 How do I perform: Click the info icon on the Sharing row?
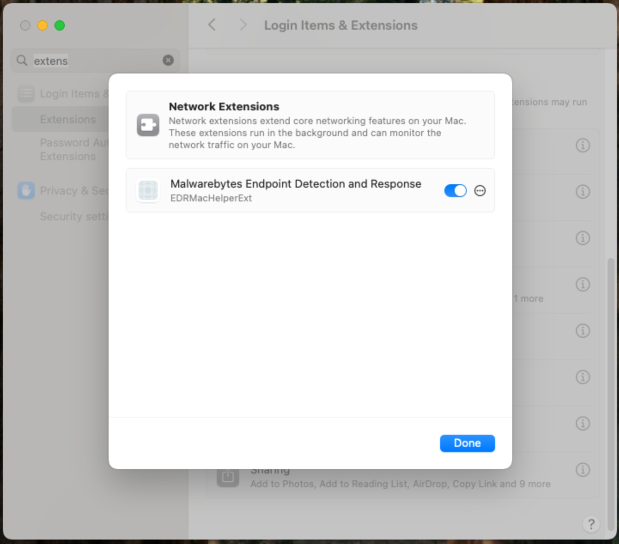pos(583,470)
